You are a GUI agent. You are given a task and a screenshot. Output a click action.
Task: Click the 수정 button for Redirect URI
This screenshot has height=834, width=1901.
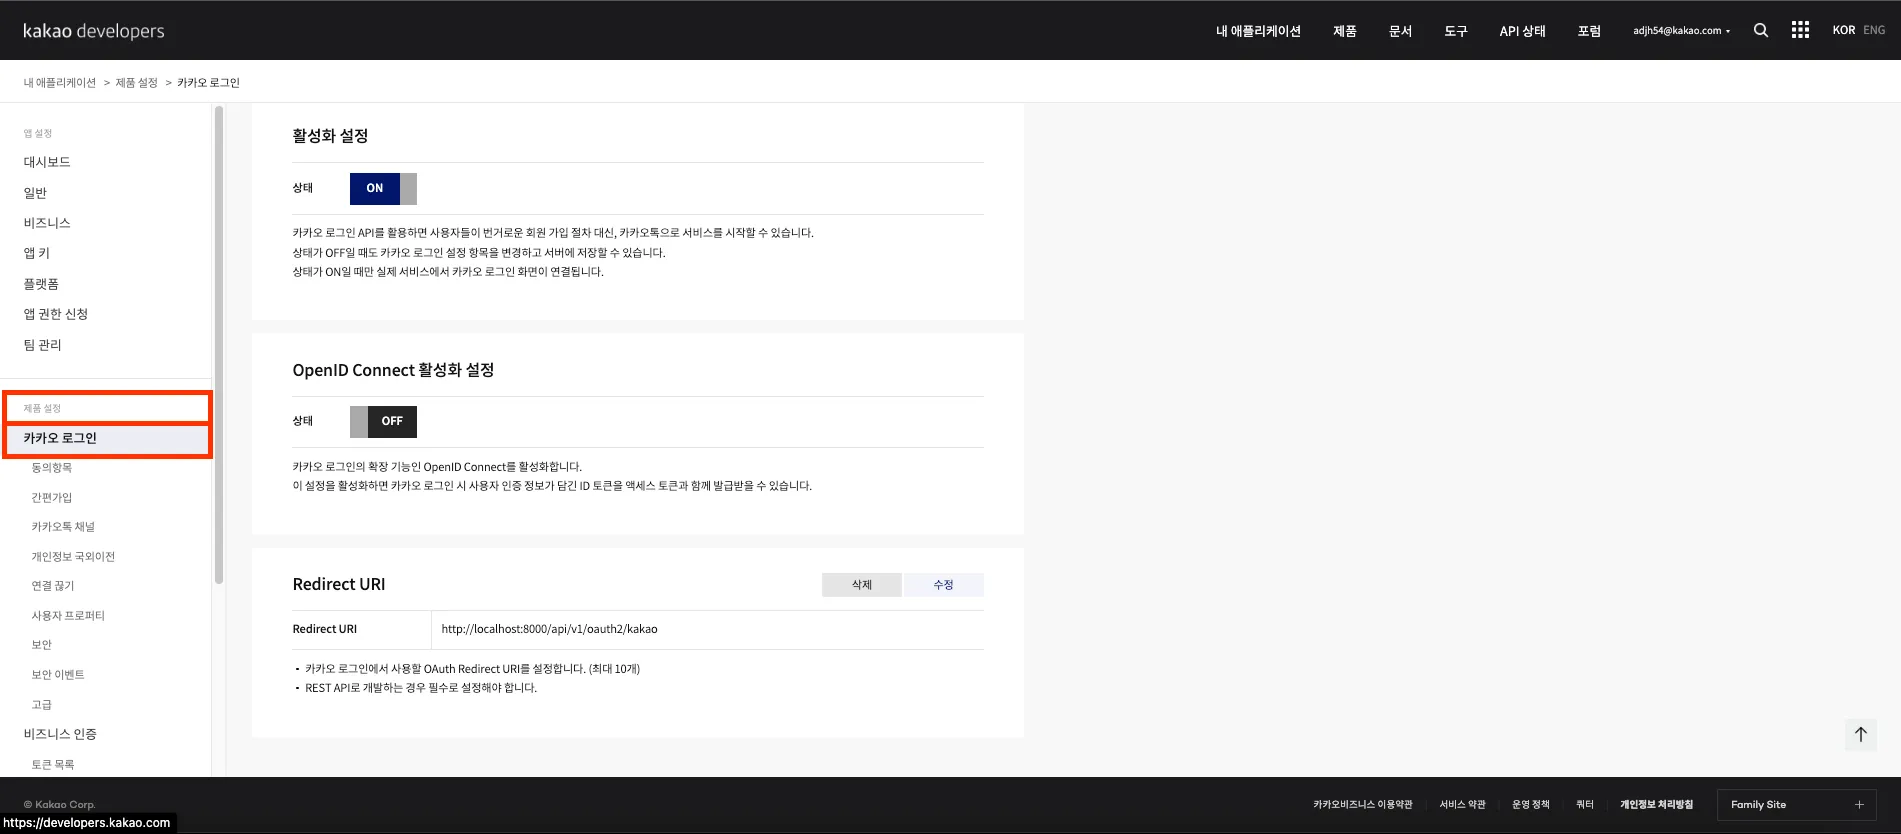click(944, 585)
